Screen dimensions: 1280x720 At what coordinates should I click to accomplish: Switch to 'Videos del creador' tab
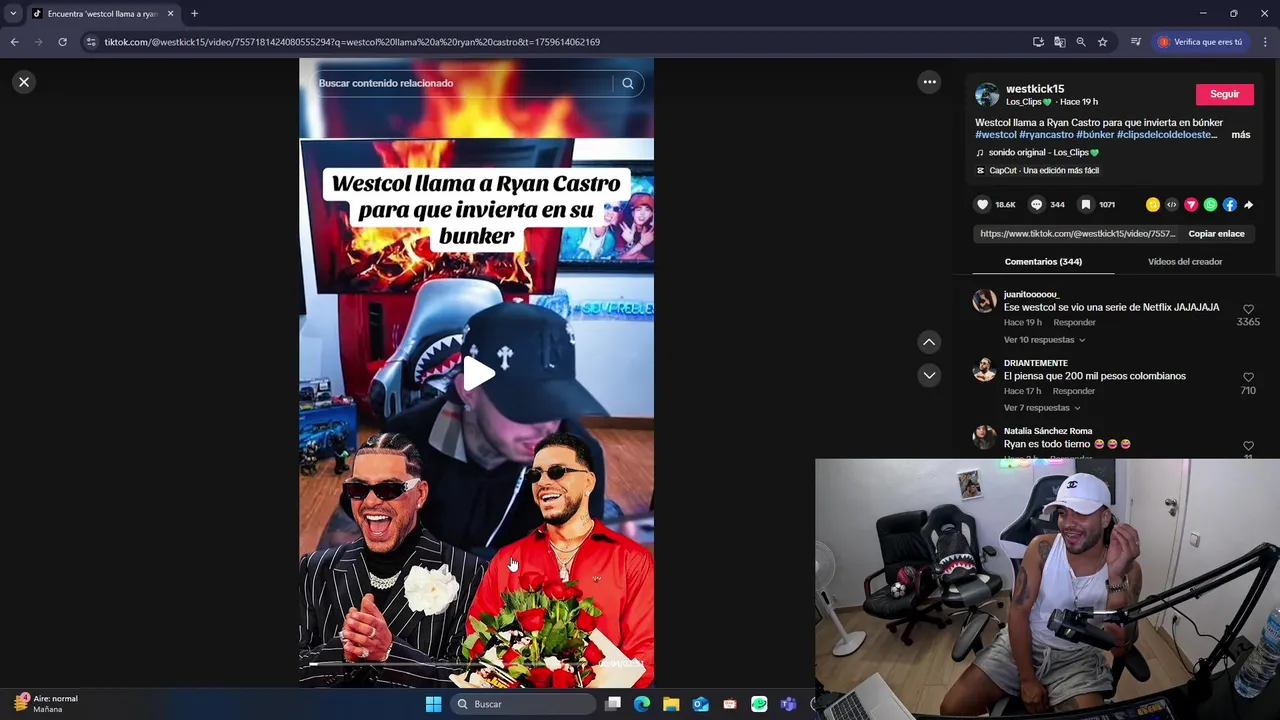[1185, 261]
